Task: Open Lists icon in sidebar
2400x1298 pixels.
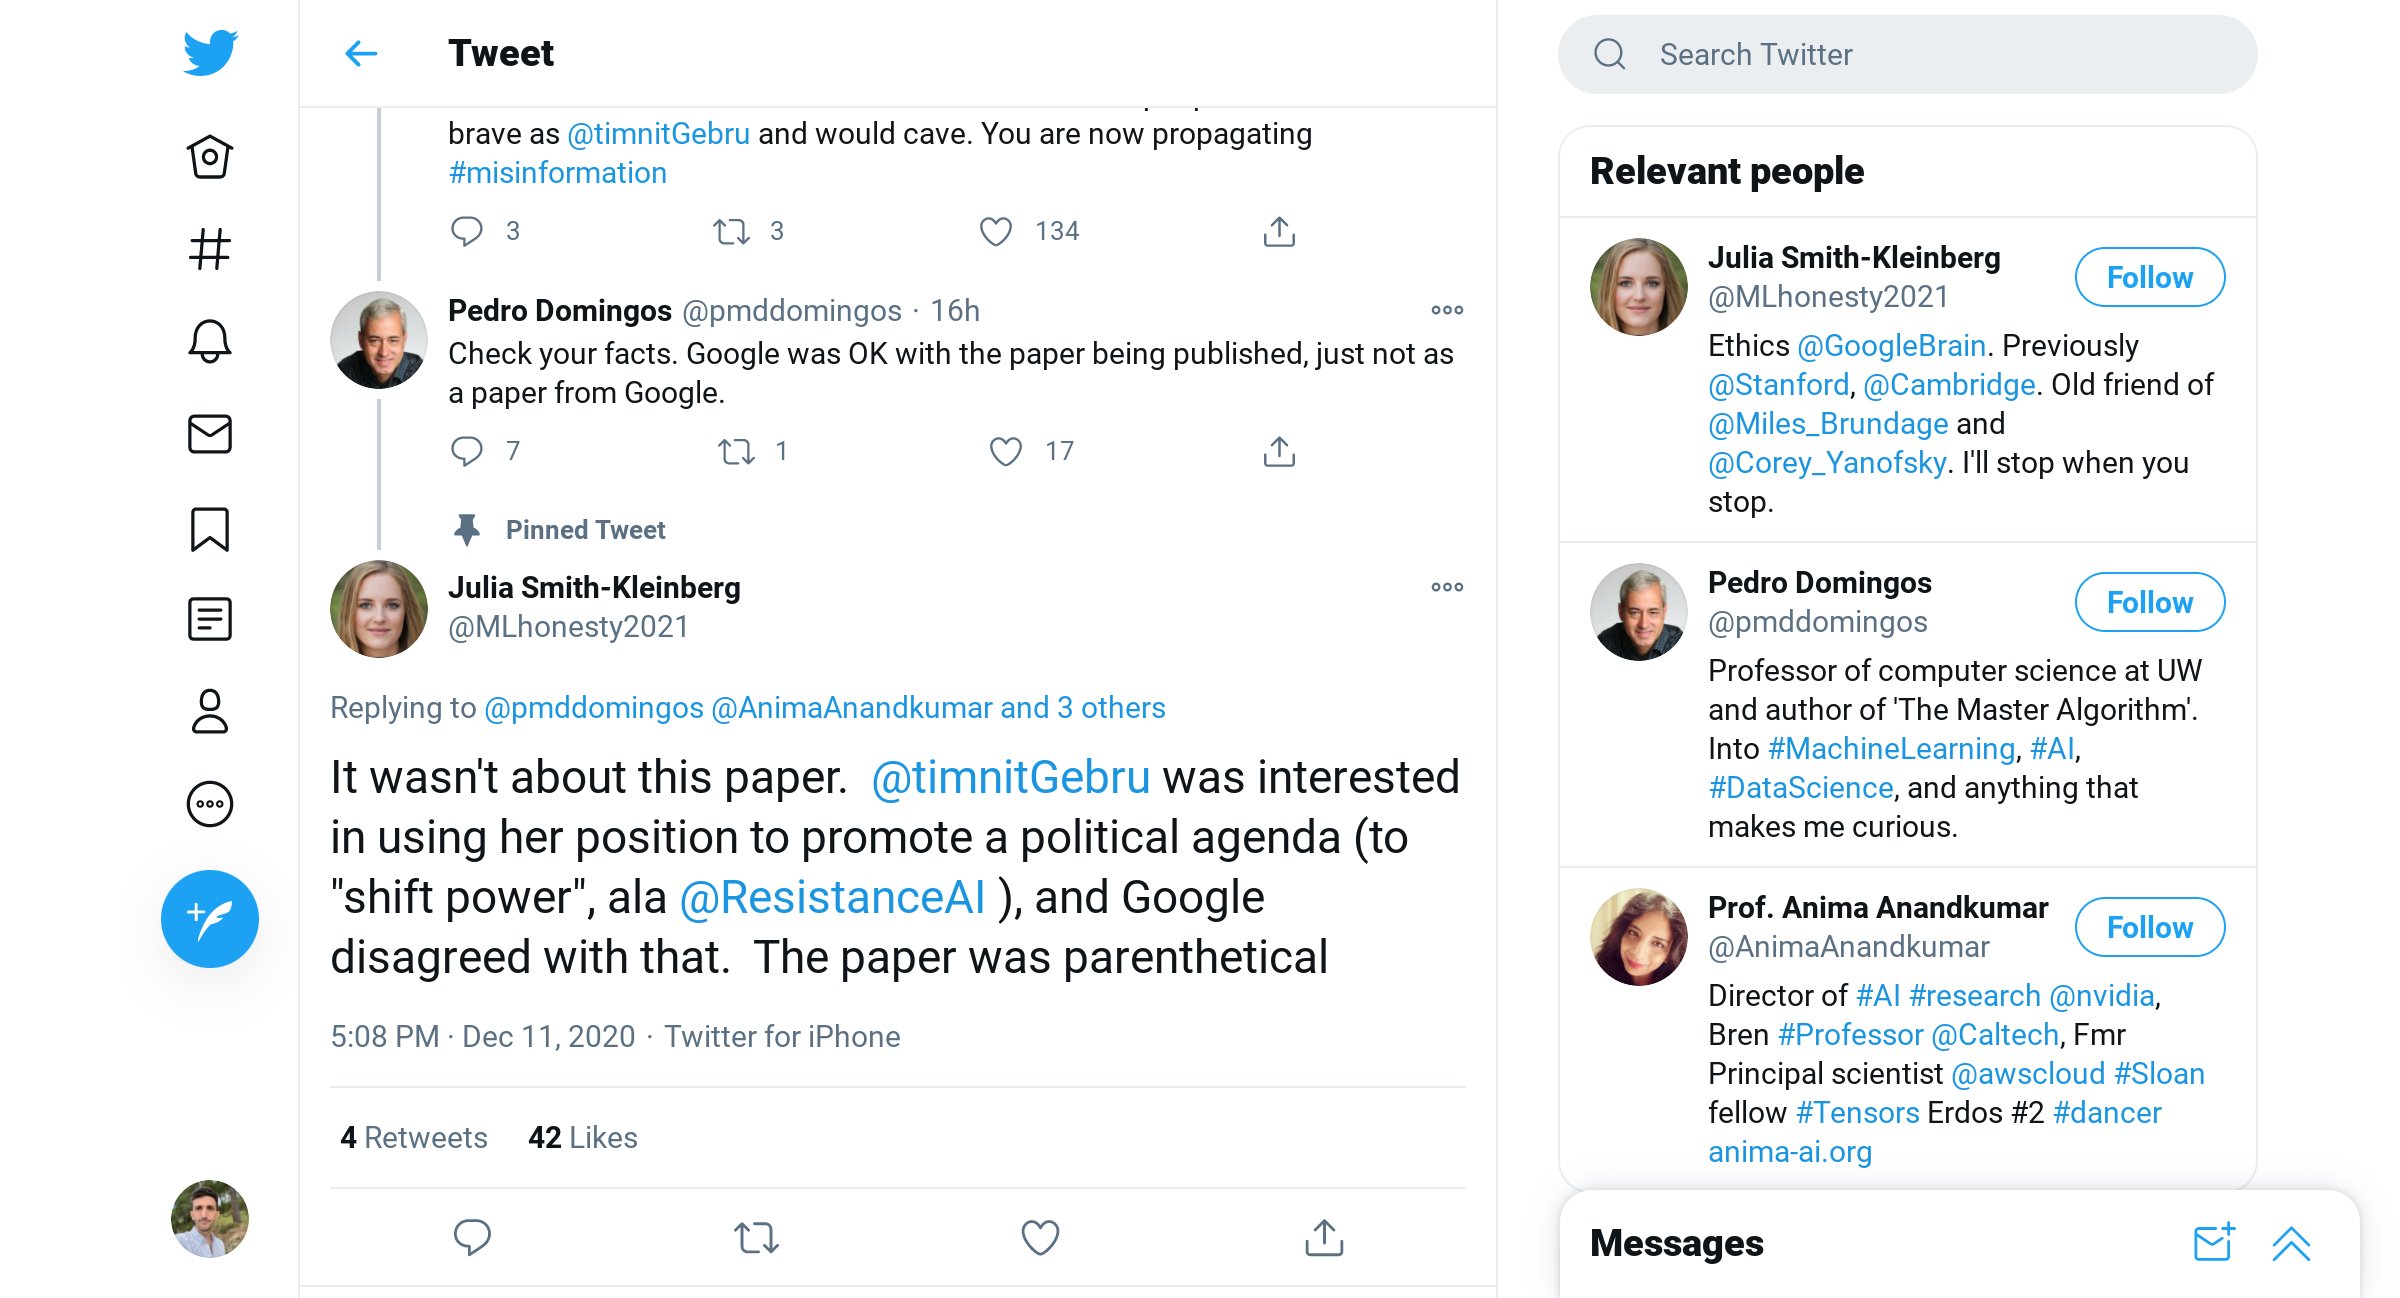Action: [210, 619]
